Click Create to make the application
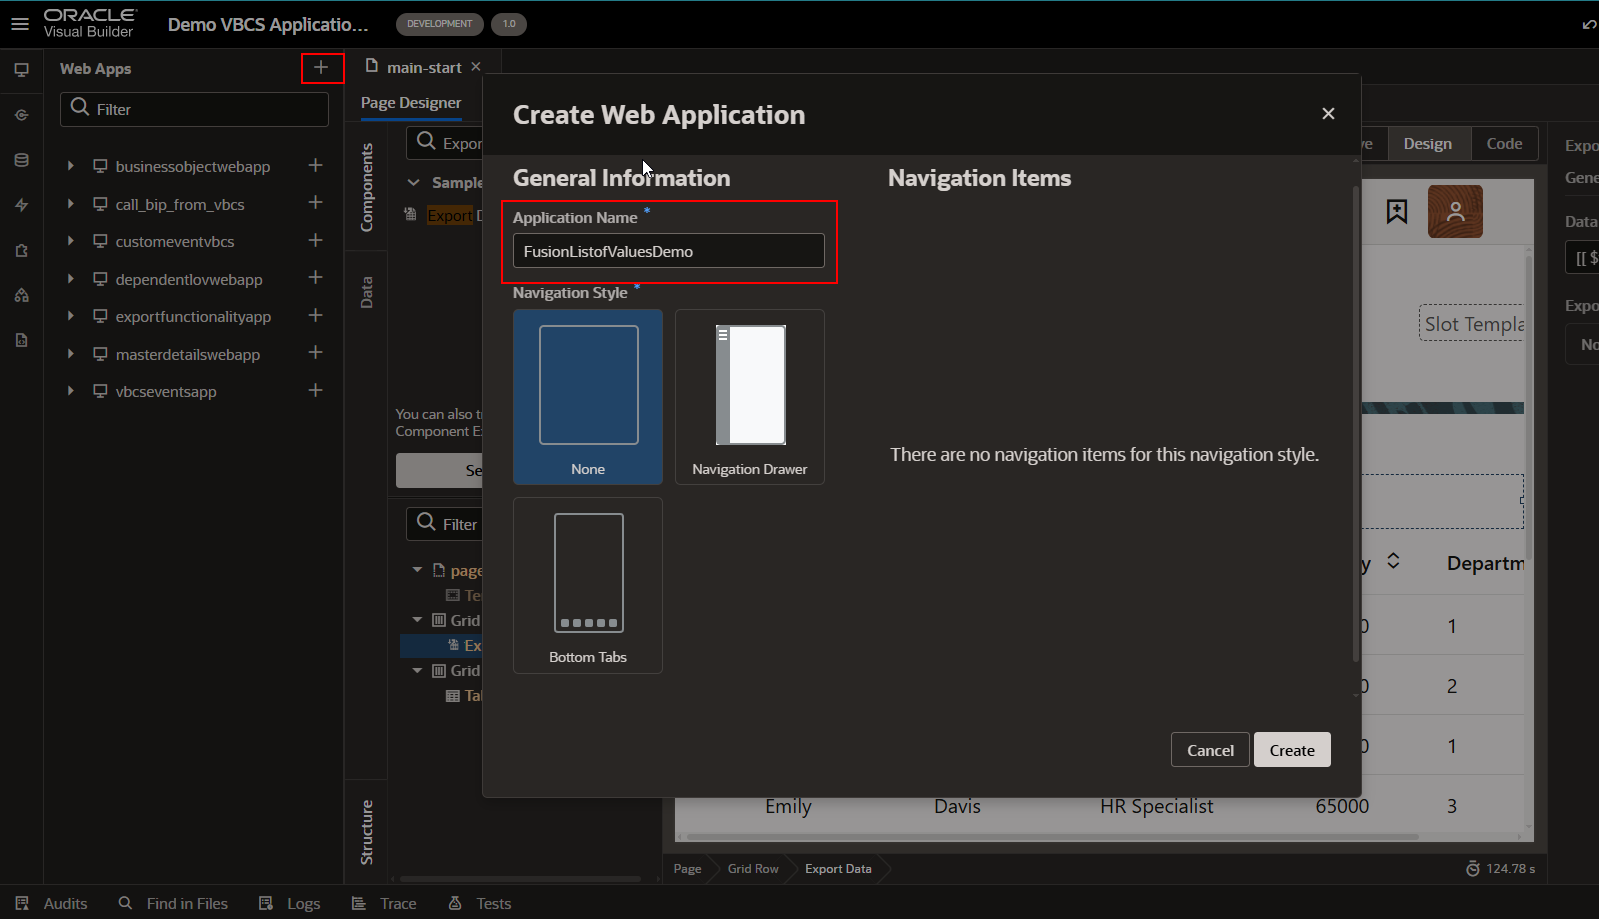 pos(1292,750)
